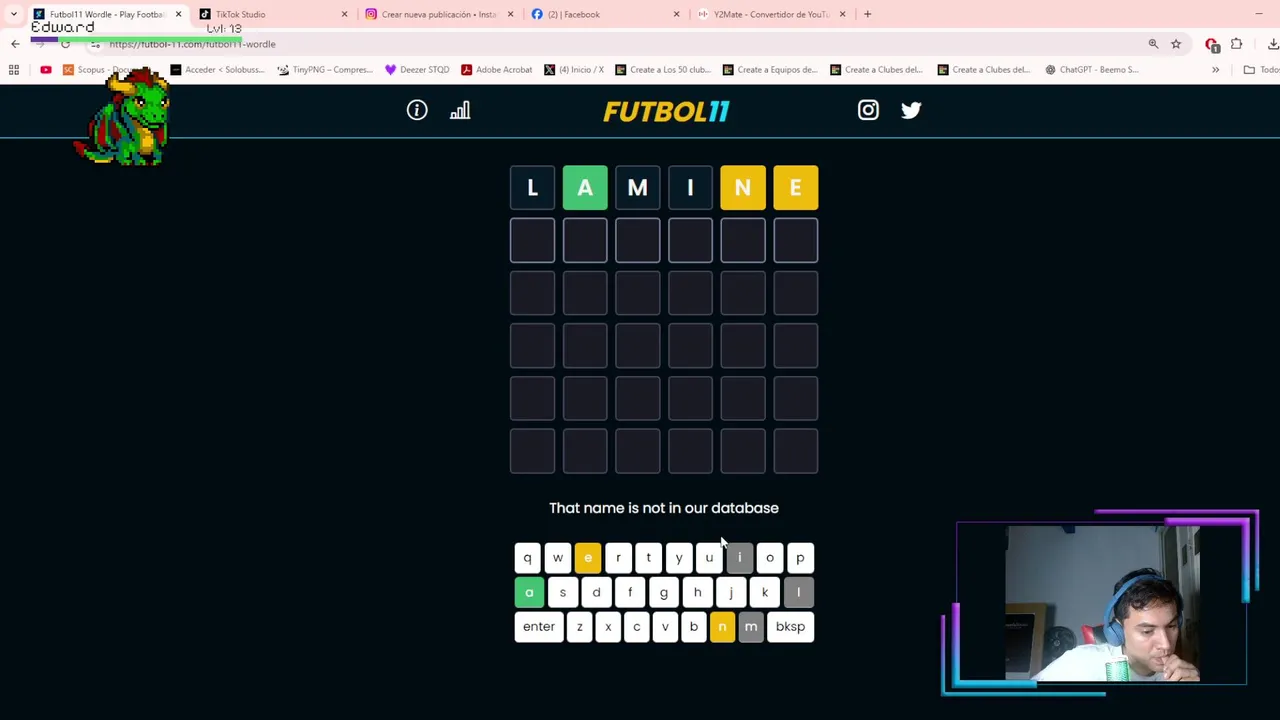This screenshot has width=1280, height=720.
Task: Open the TinyPNG bookmark
Action: coord(324,70)
